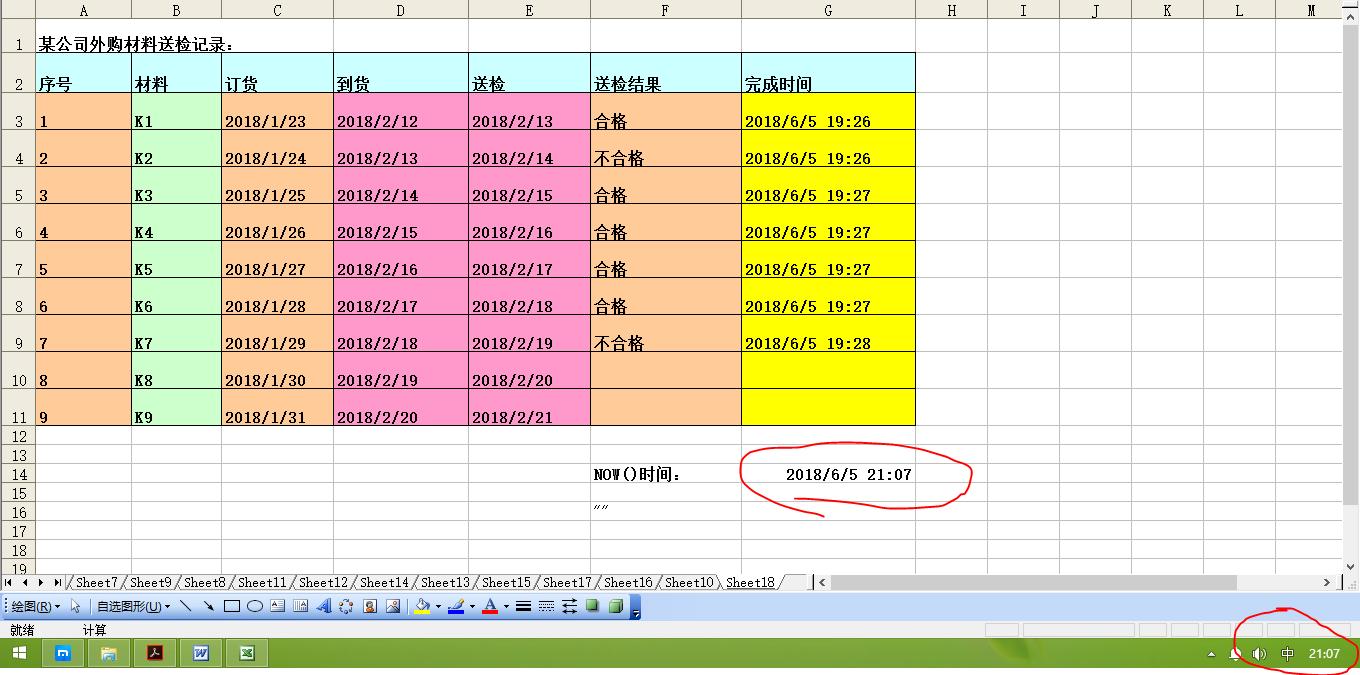Select the cell showing NOW()时间 value
Viewport: 1360px width, 675px height.
pos(828,474)
